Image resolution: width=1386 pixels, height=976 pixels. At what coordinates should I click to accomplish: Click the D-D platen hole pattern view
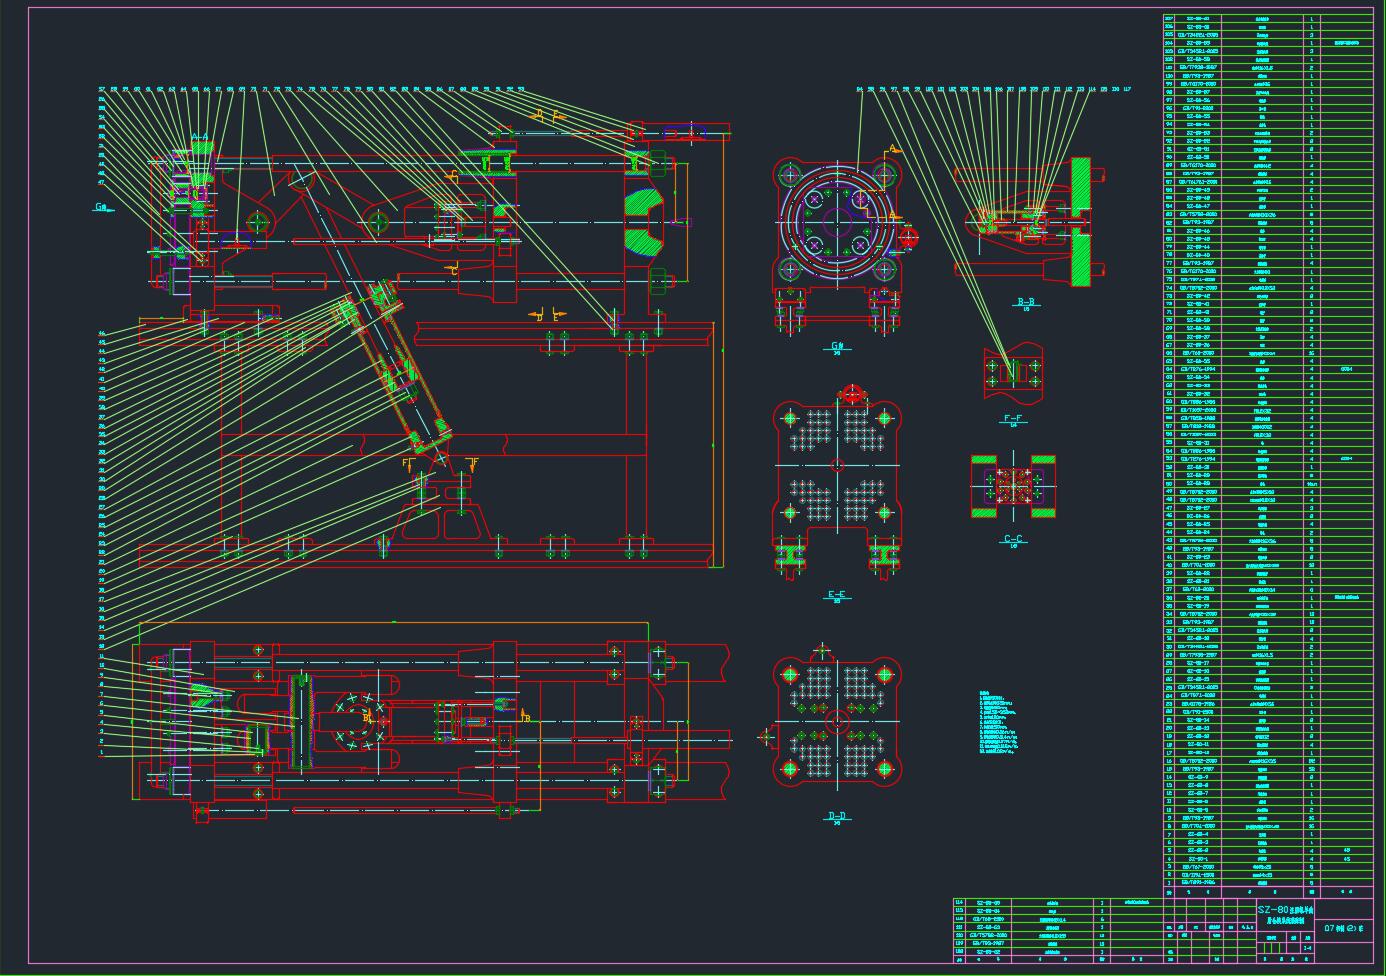click(837, 722)
